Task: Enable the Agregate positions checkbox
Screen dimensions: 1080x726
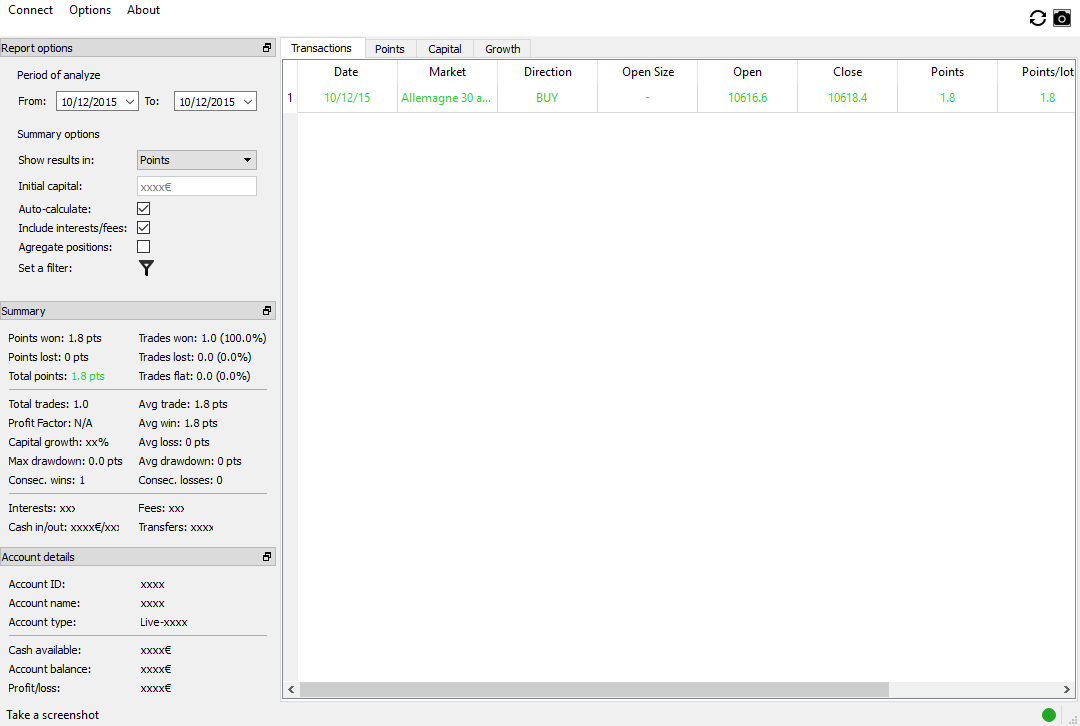Action: [143, 247]
